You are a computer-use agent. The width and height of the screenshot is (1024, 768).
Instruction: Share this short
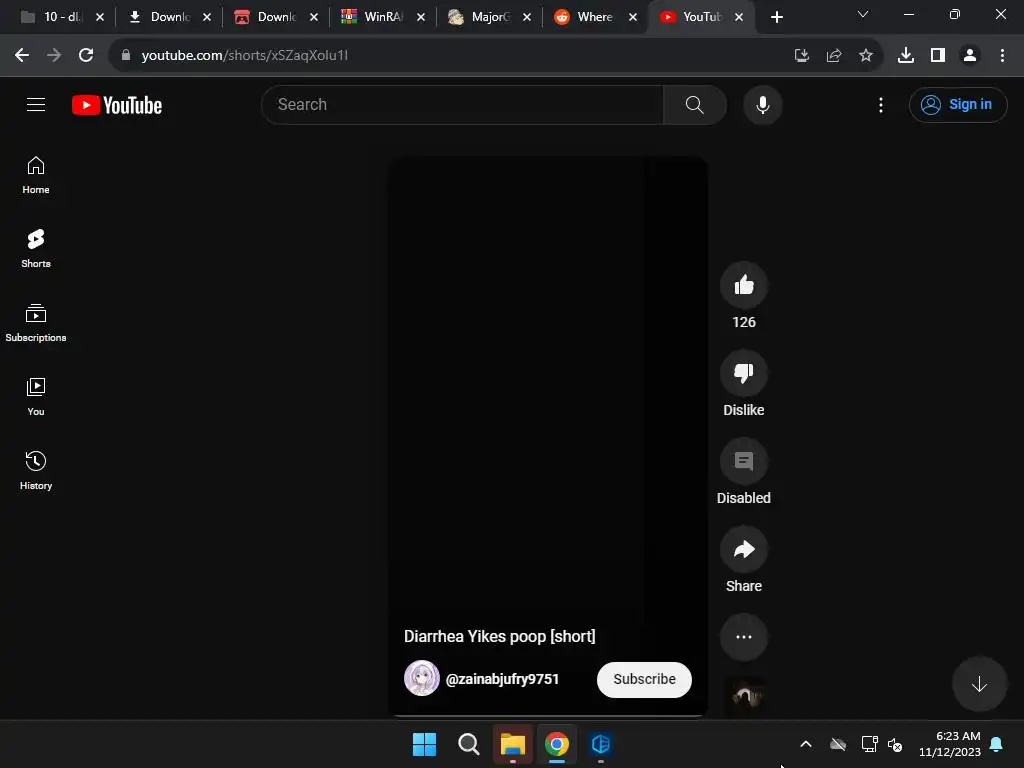[x=744, y=549]
